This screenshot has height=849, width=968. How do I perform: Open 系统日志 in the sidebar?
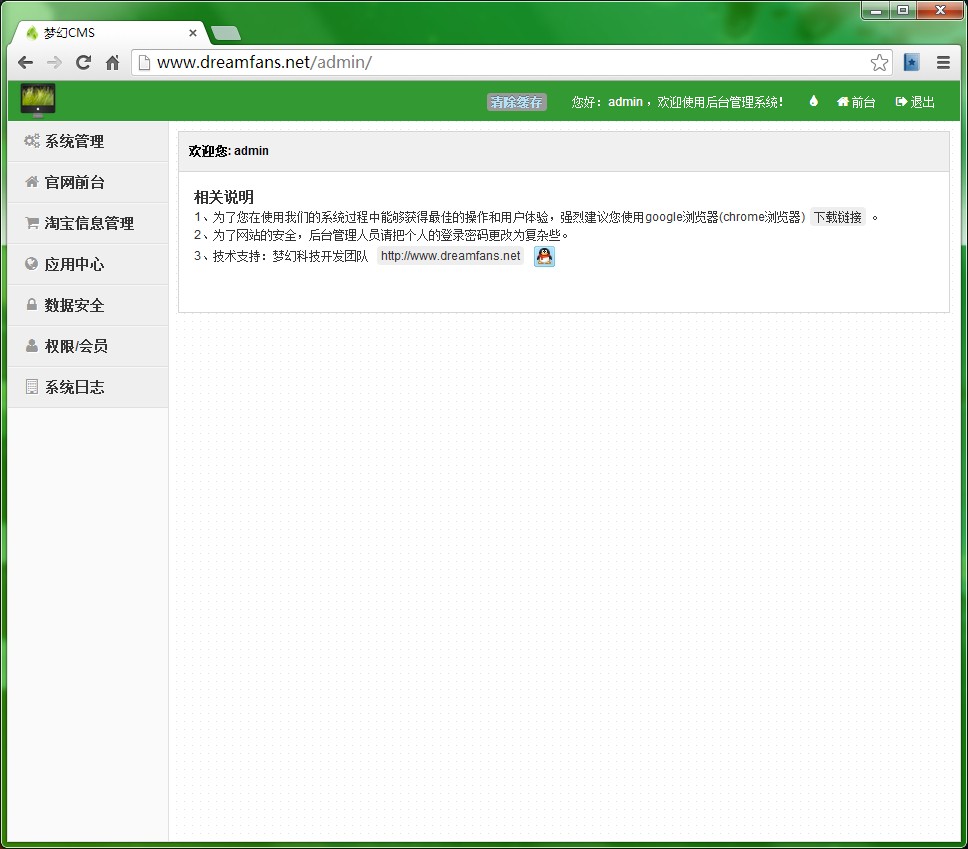pos(88,387)
